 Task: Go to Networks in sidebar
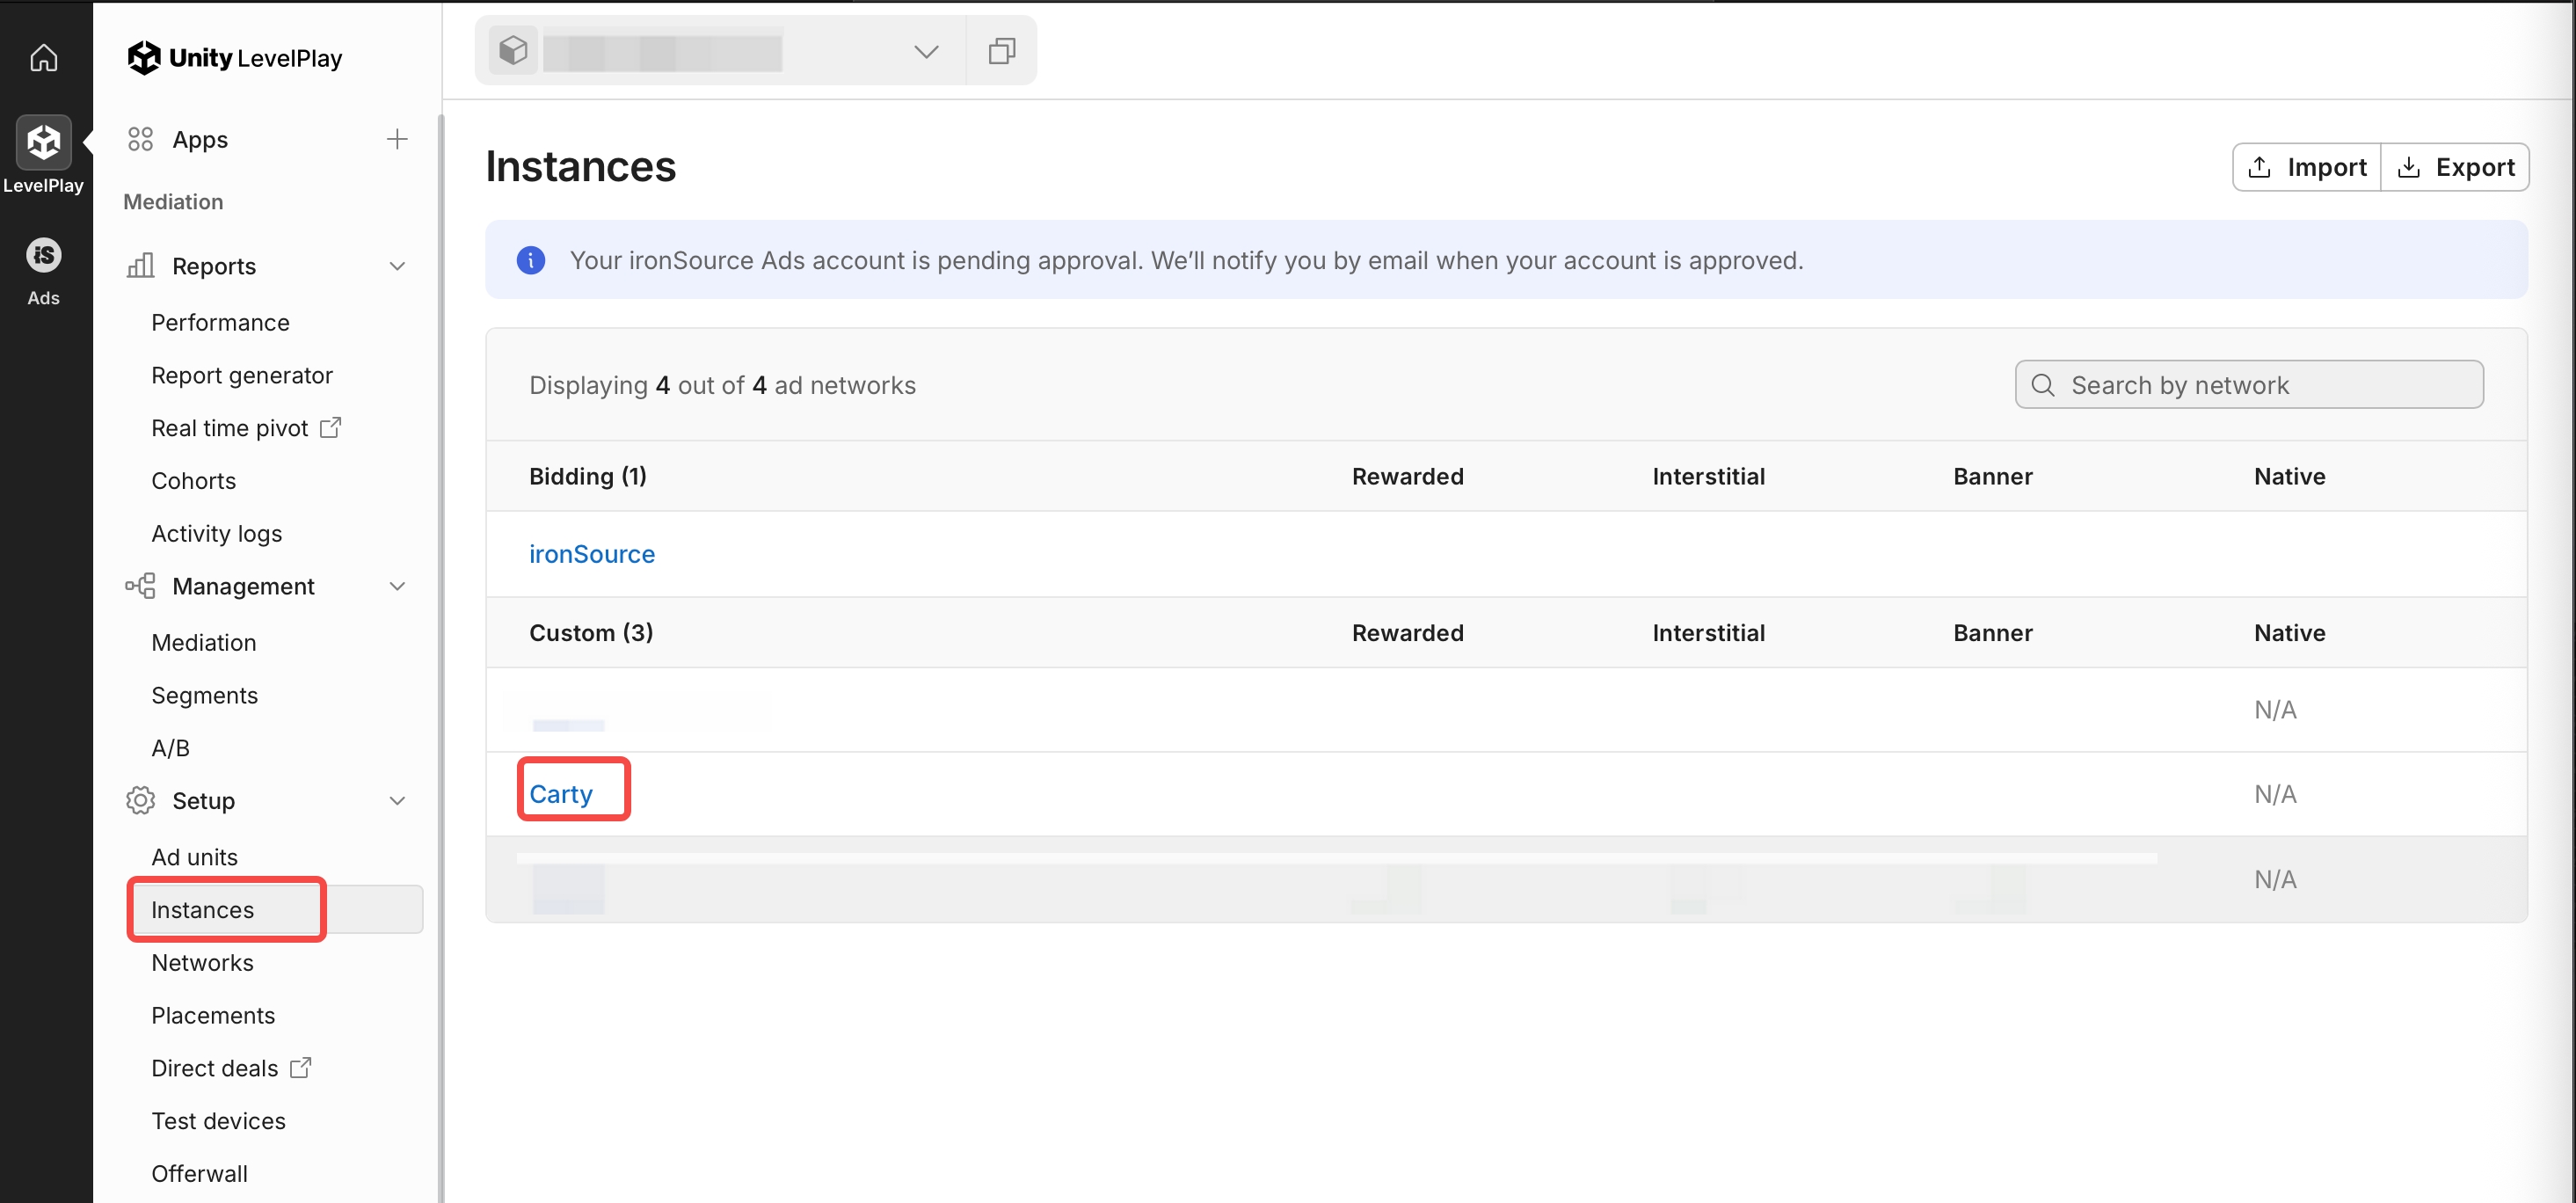(202, 962)
